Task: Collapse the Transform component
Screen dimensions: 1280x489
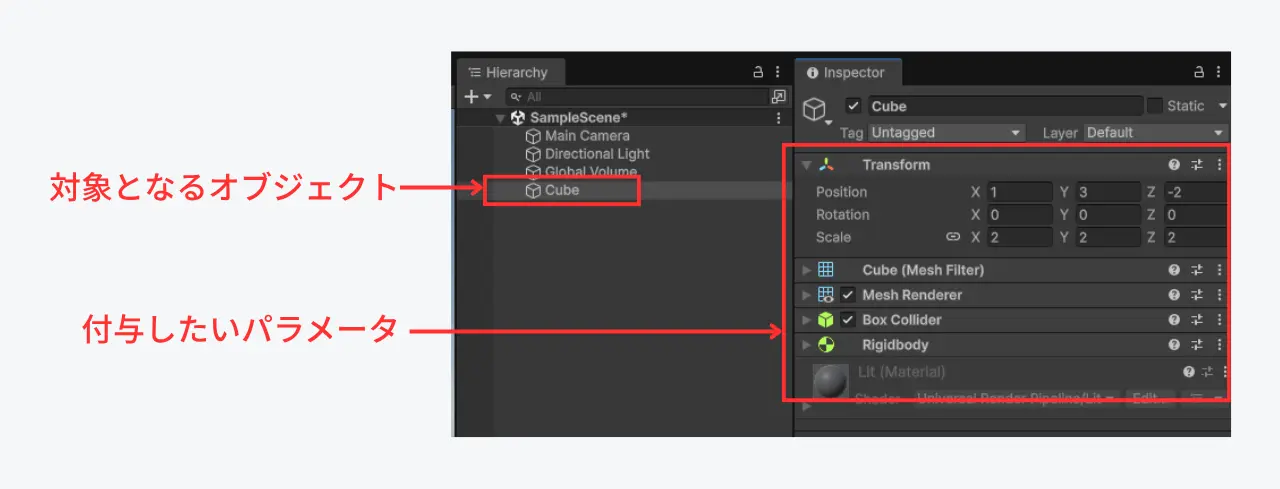Action: point(806,165)
